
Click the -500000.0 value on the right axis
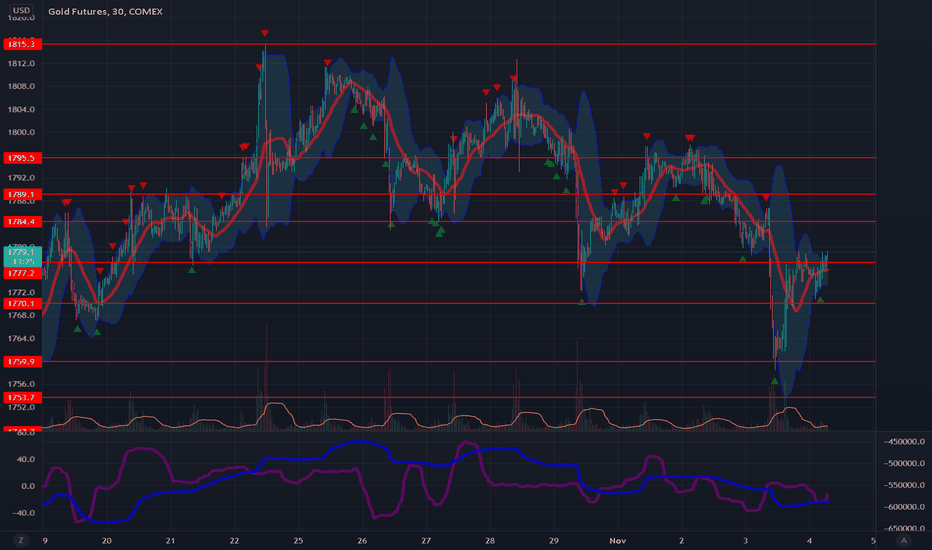(904, 463)
